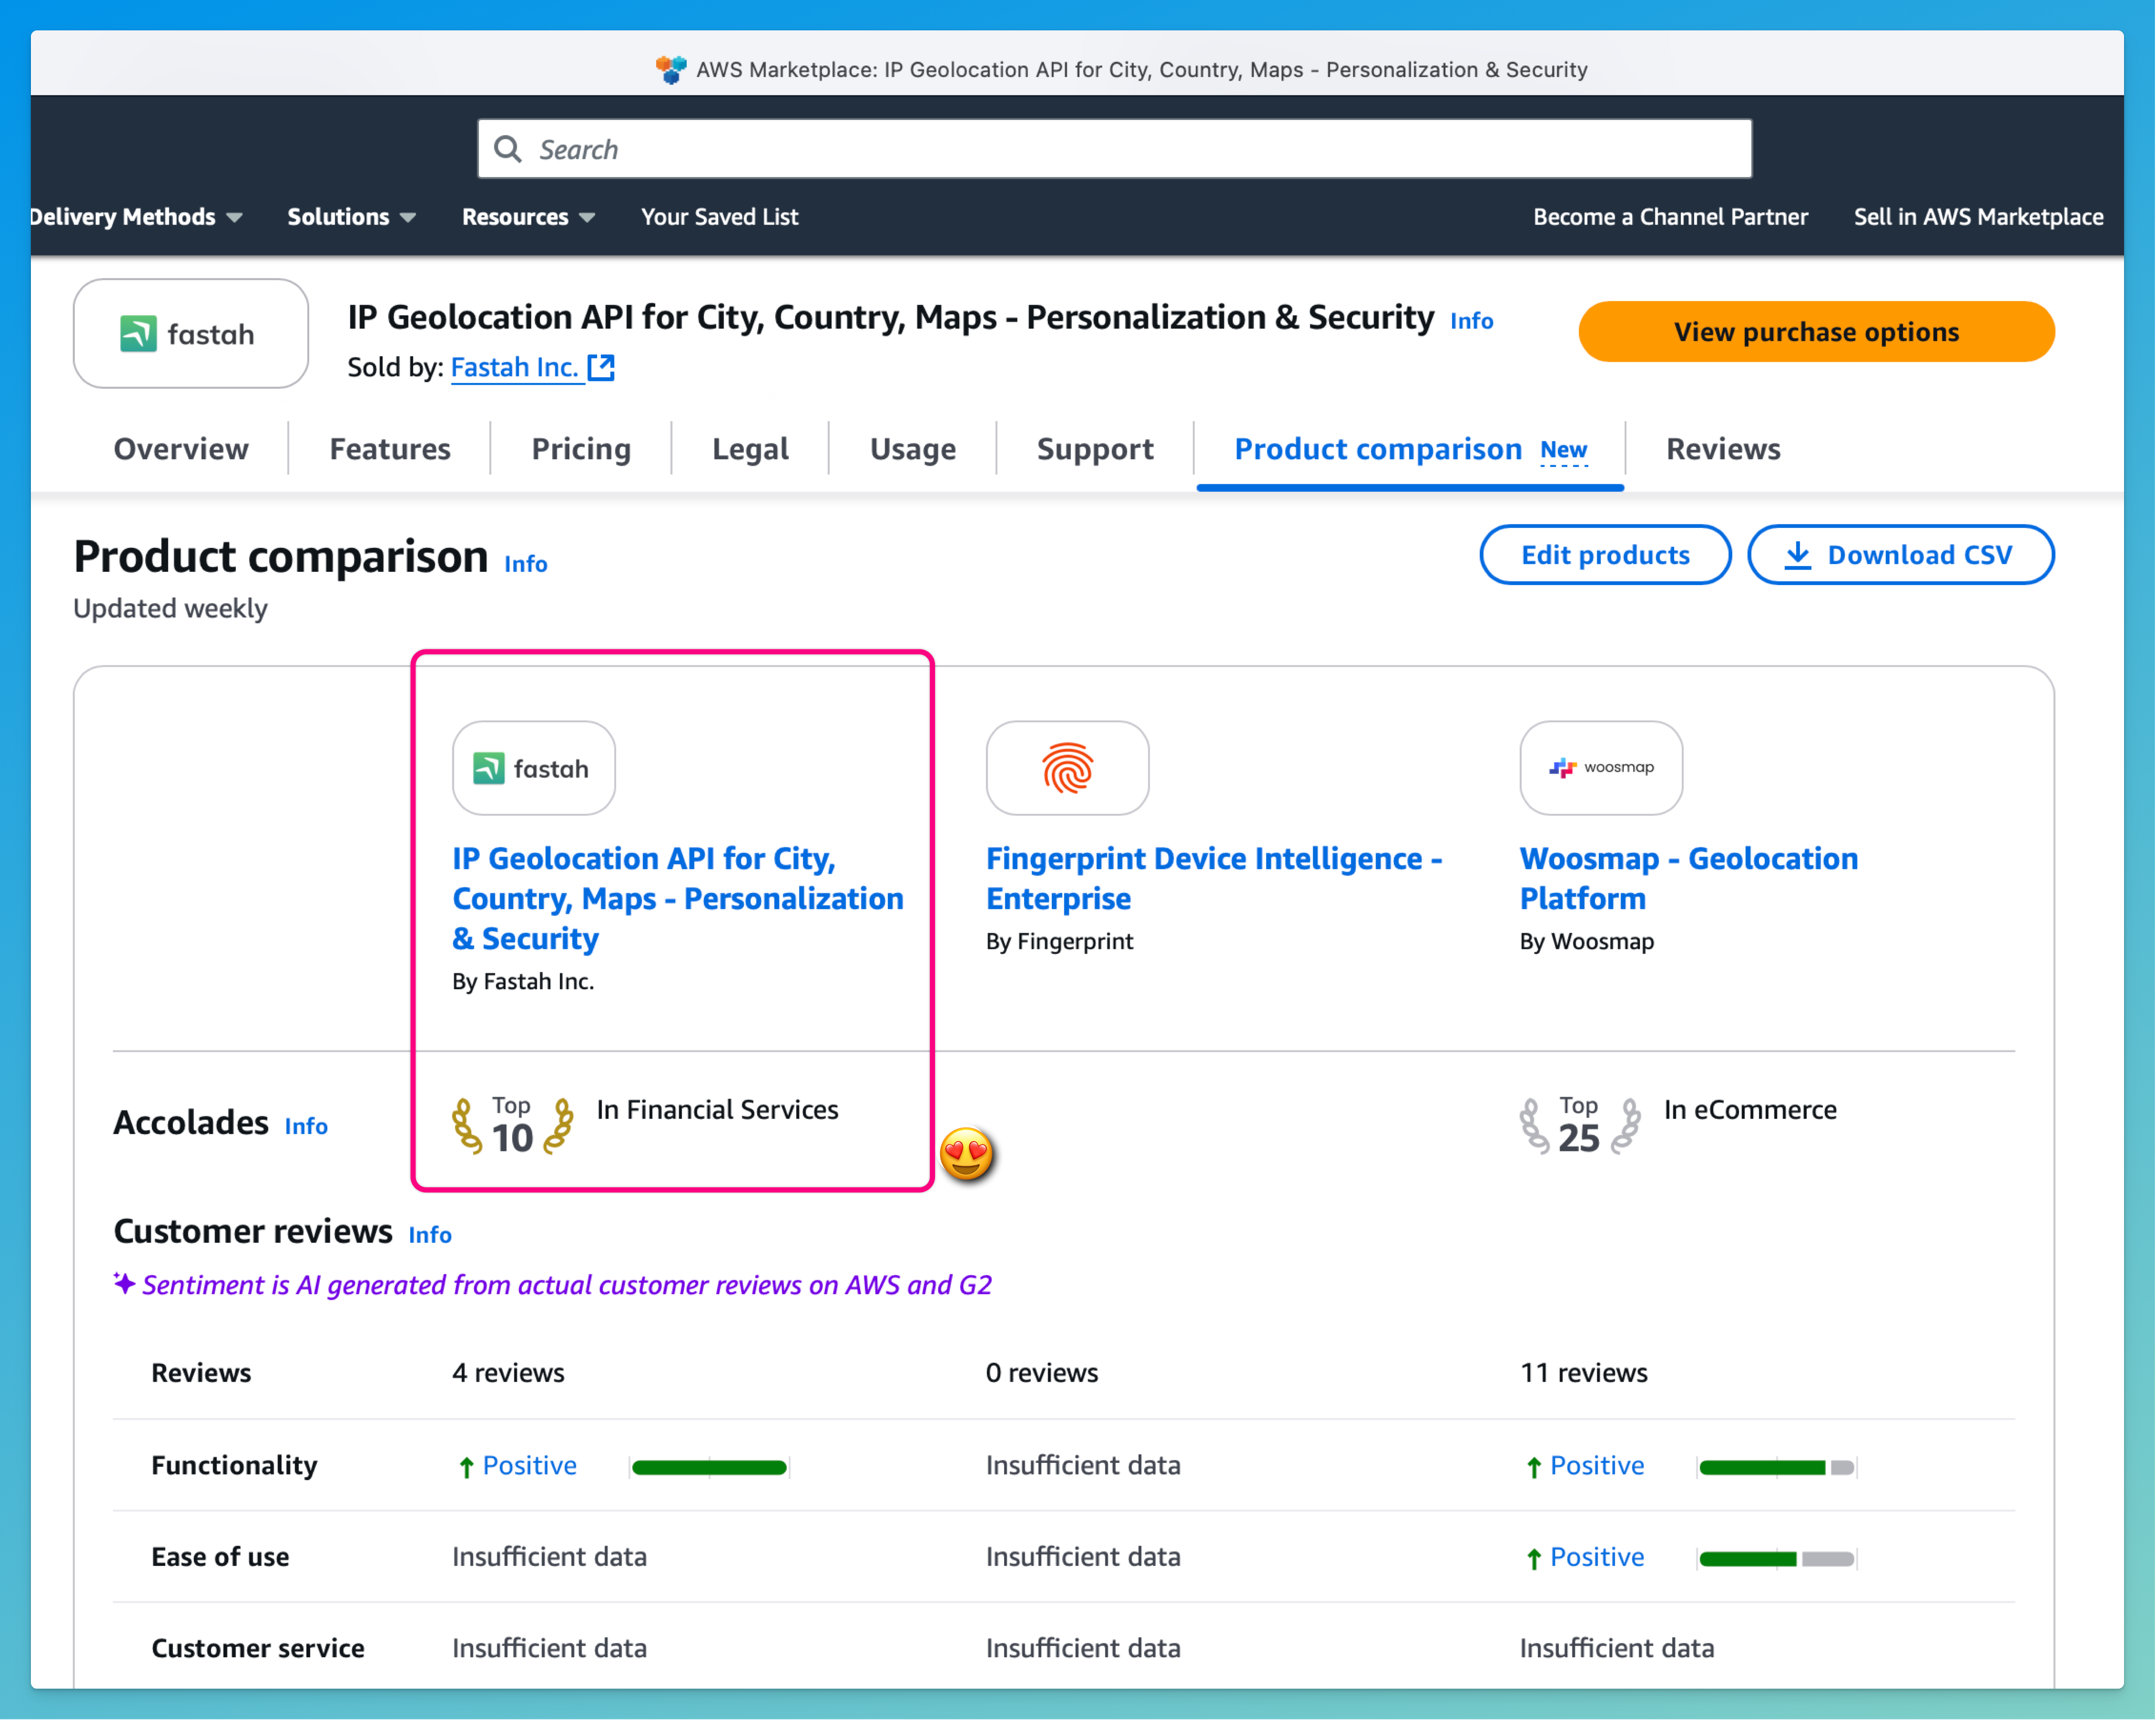Click 'By Woosmap' vendor text
2156x1720 pixels.
[1587, 942]
